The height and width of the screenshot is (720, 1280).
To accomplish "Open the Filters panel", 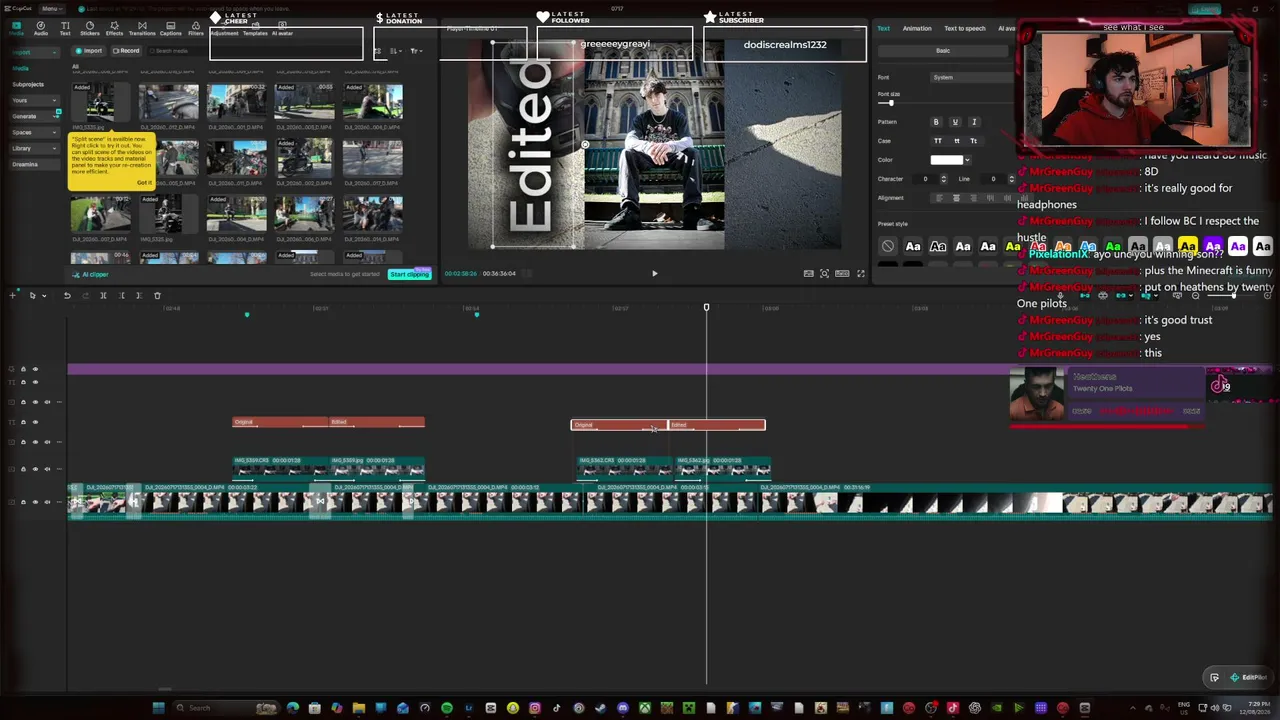I will 196,28.
